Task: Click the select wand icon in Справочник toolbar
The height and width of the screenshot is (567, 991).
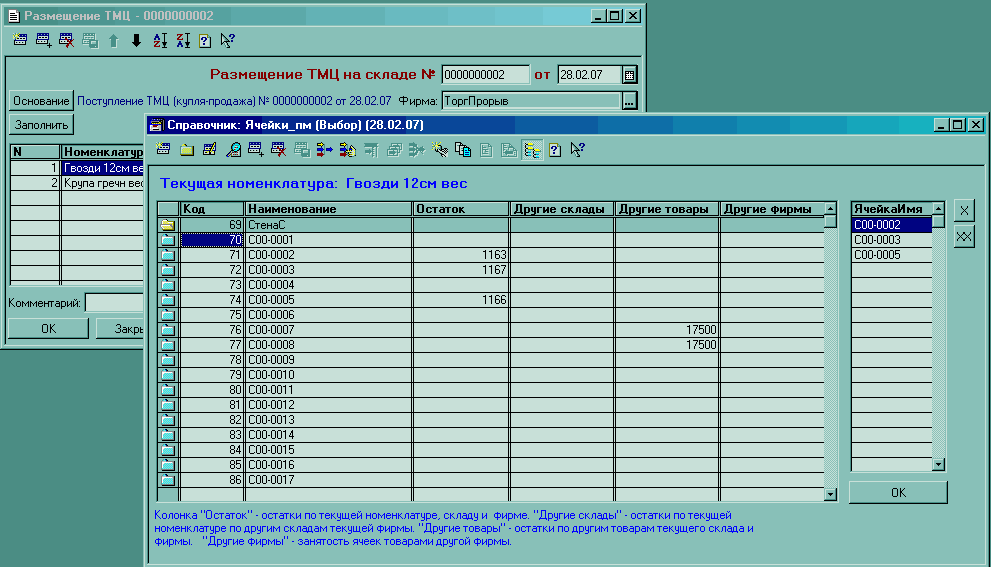Action: (x=440, y=150)
